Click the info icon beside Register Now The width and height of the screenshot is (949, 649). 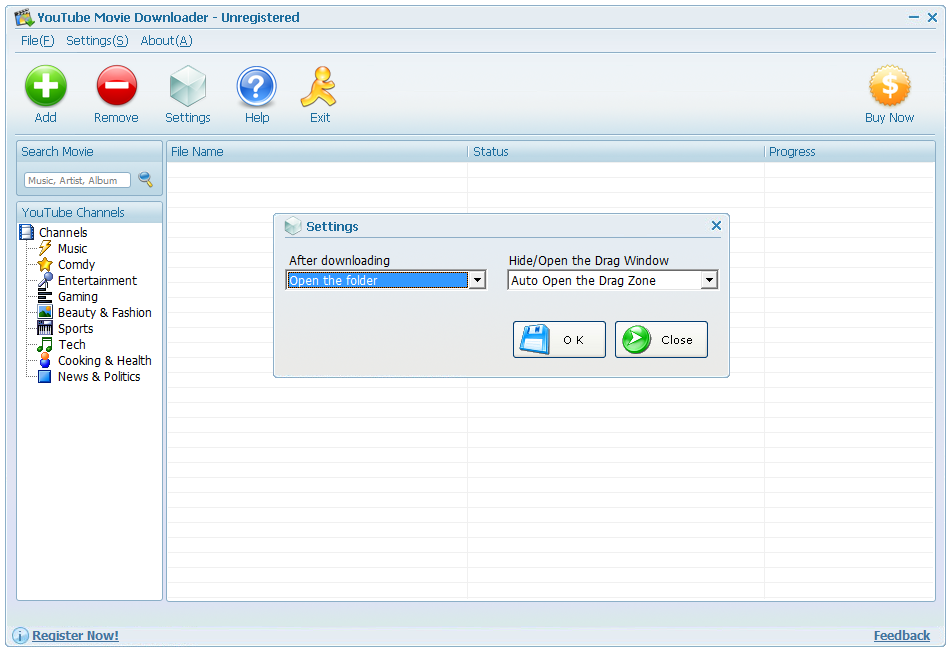21,635
